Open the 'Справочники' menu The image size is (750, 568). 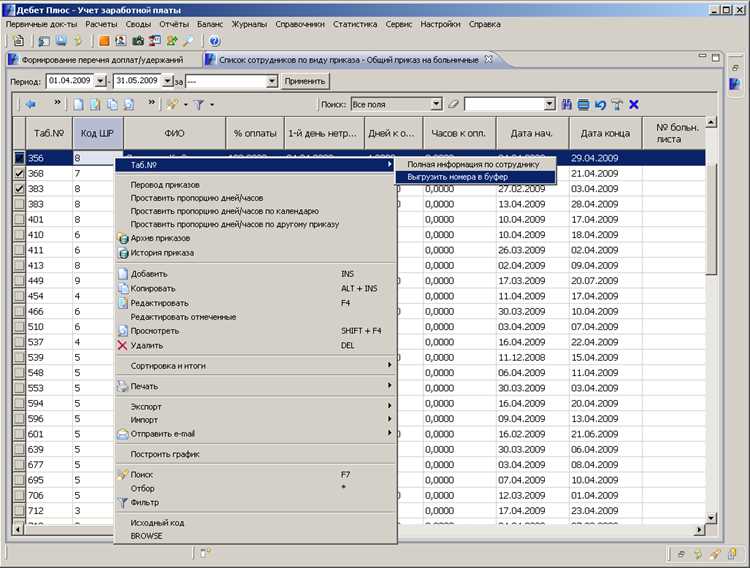(300, 24)
